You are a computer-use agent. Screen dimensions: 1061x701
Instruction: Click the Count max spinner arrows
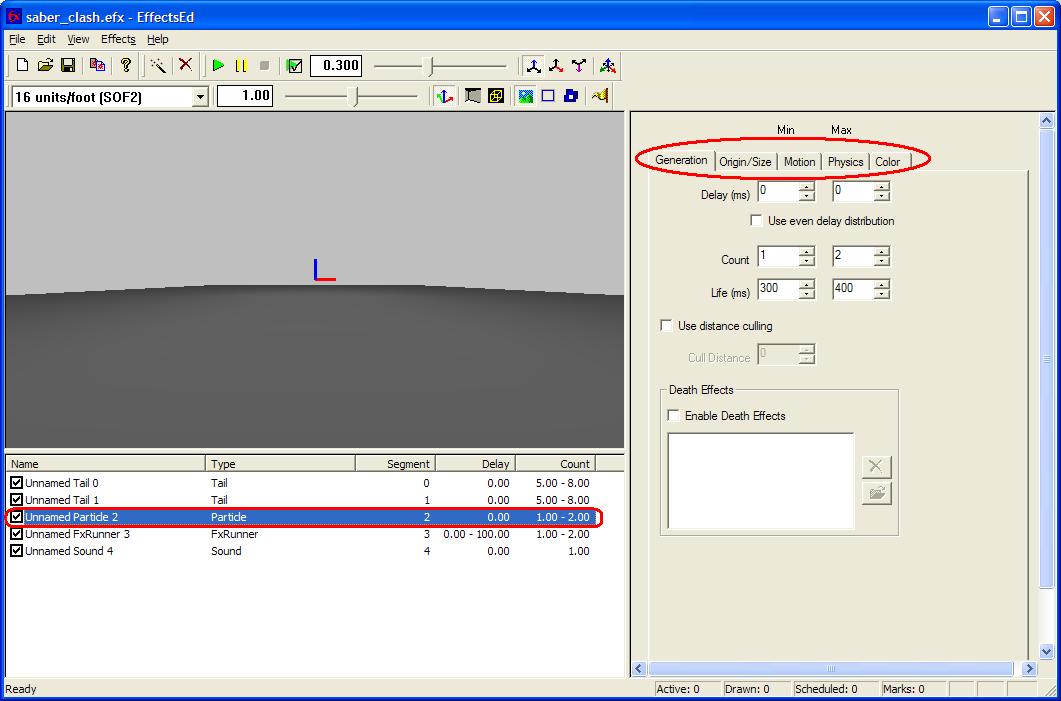click(881, 257)
